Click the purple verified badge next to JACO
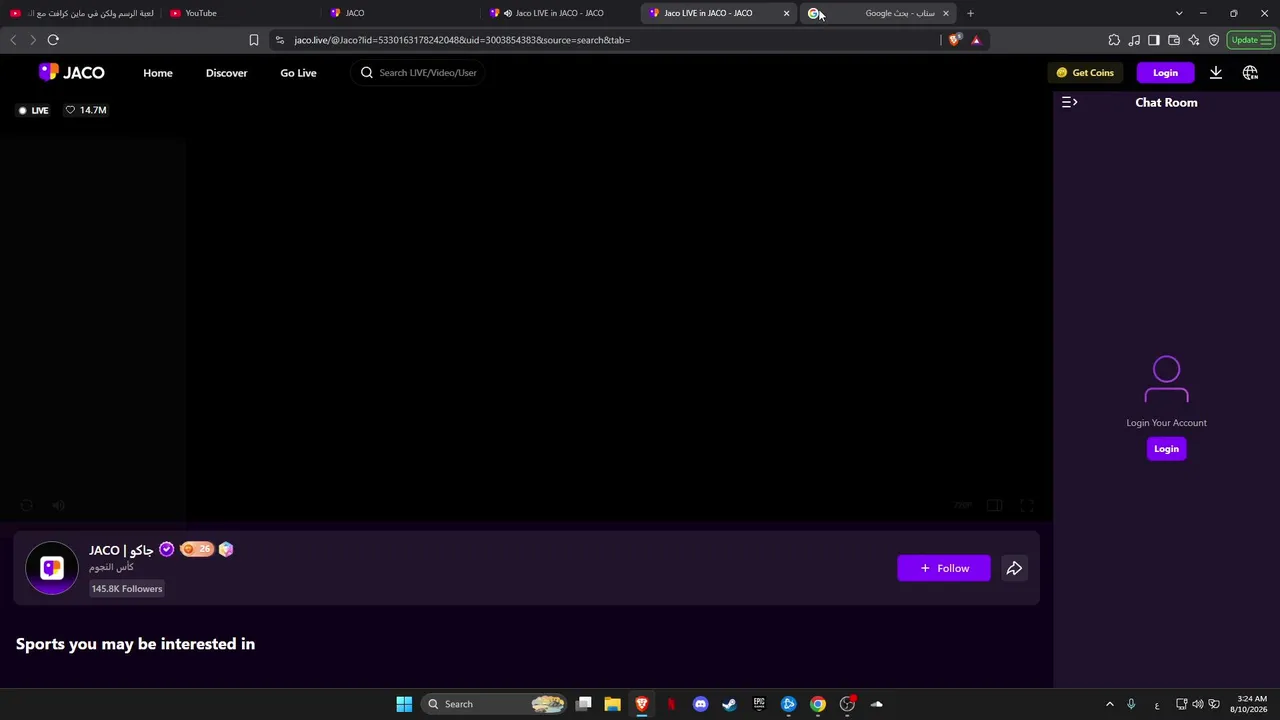This screenshot has height=720, width=1280. [x=166, y=549]
